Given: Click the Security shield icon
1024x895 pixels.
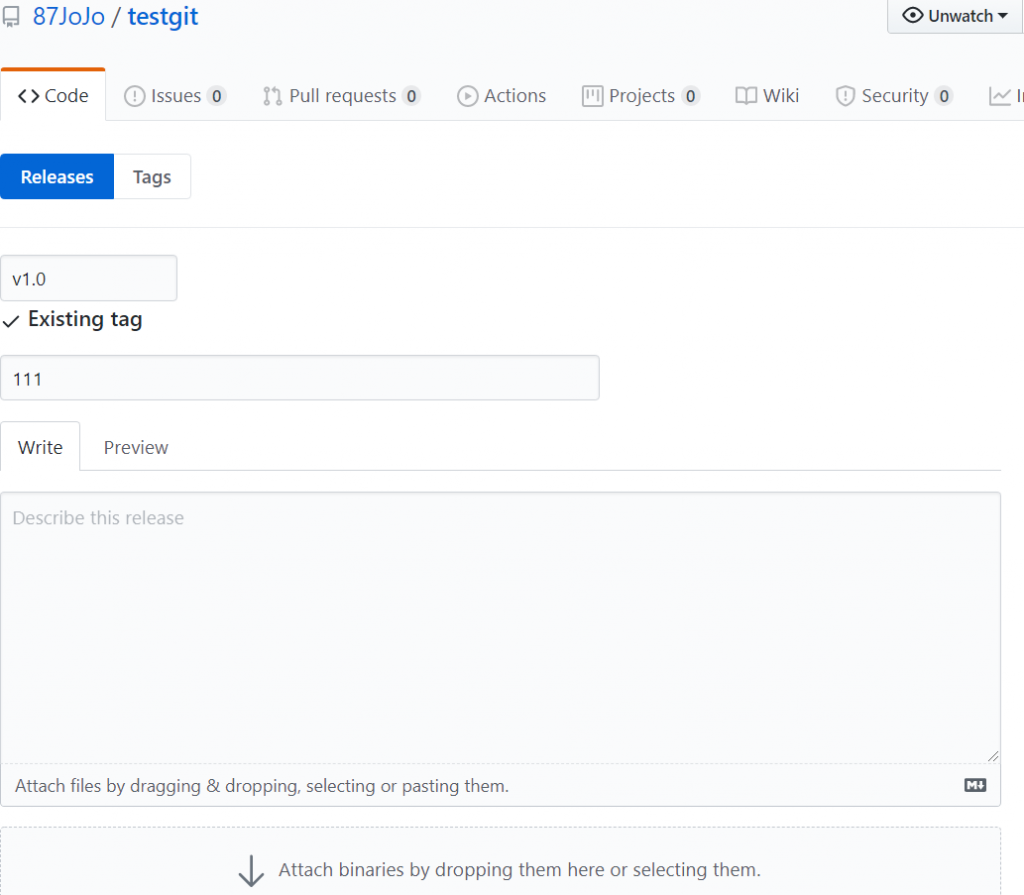Looking at the screenshot, I should (x=845, y=96).
